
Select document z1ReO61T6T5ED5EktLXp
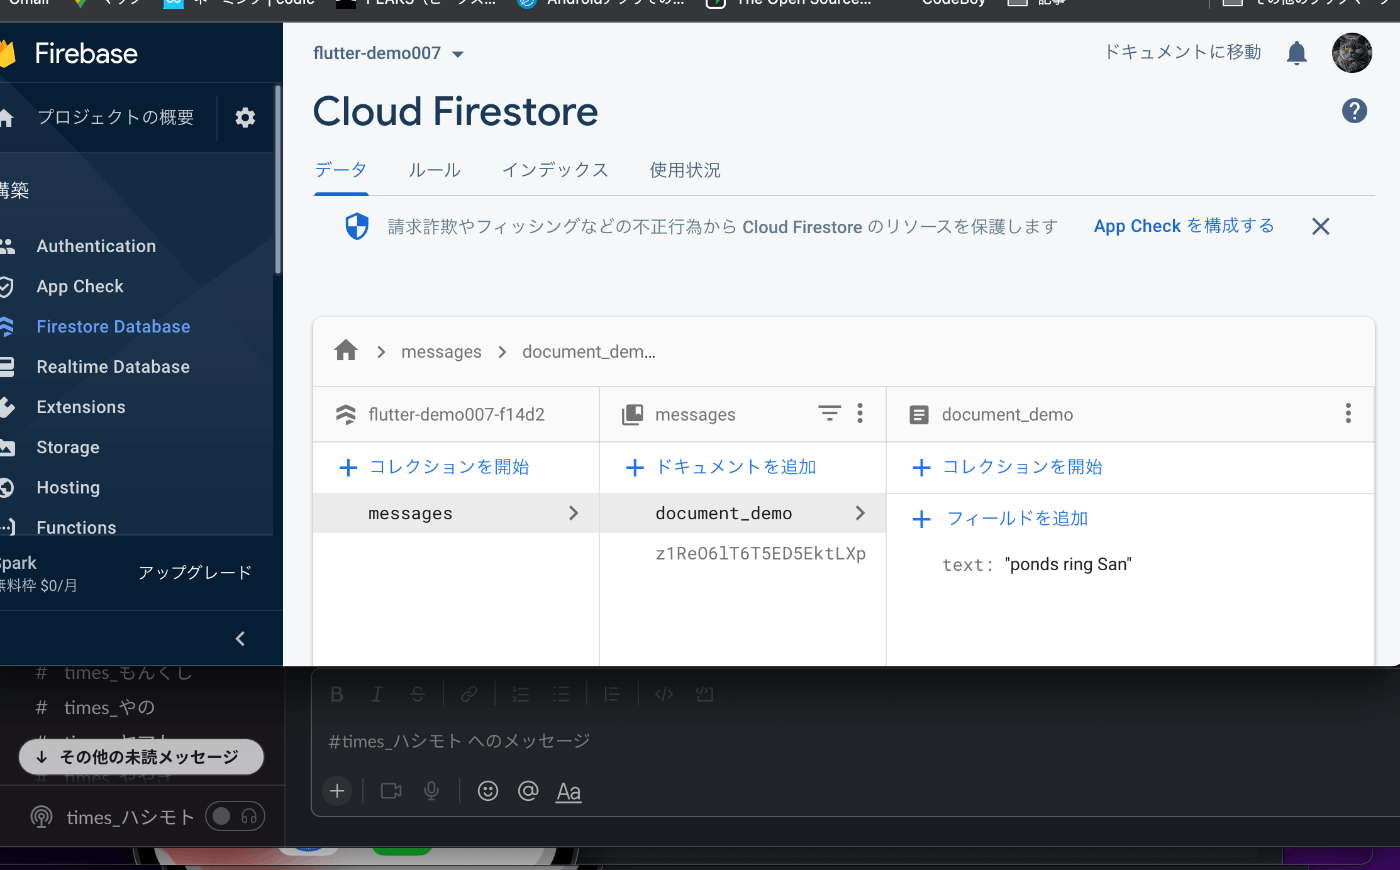click(x=760, y=553)
